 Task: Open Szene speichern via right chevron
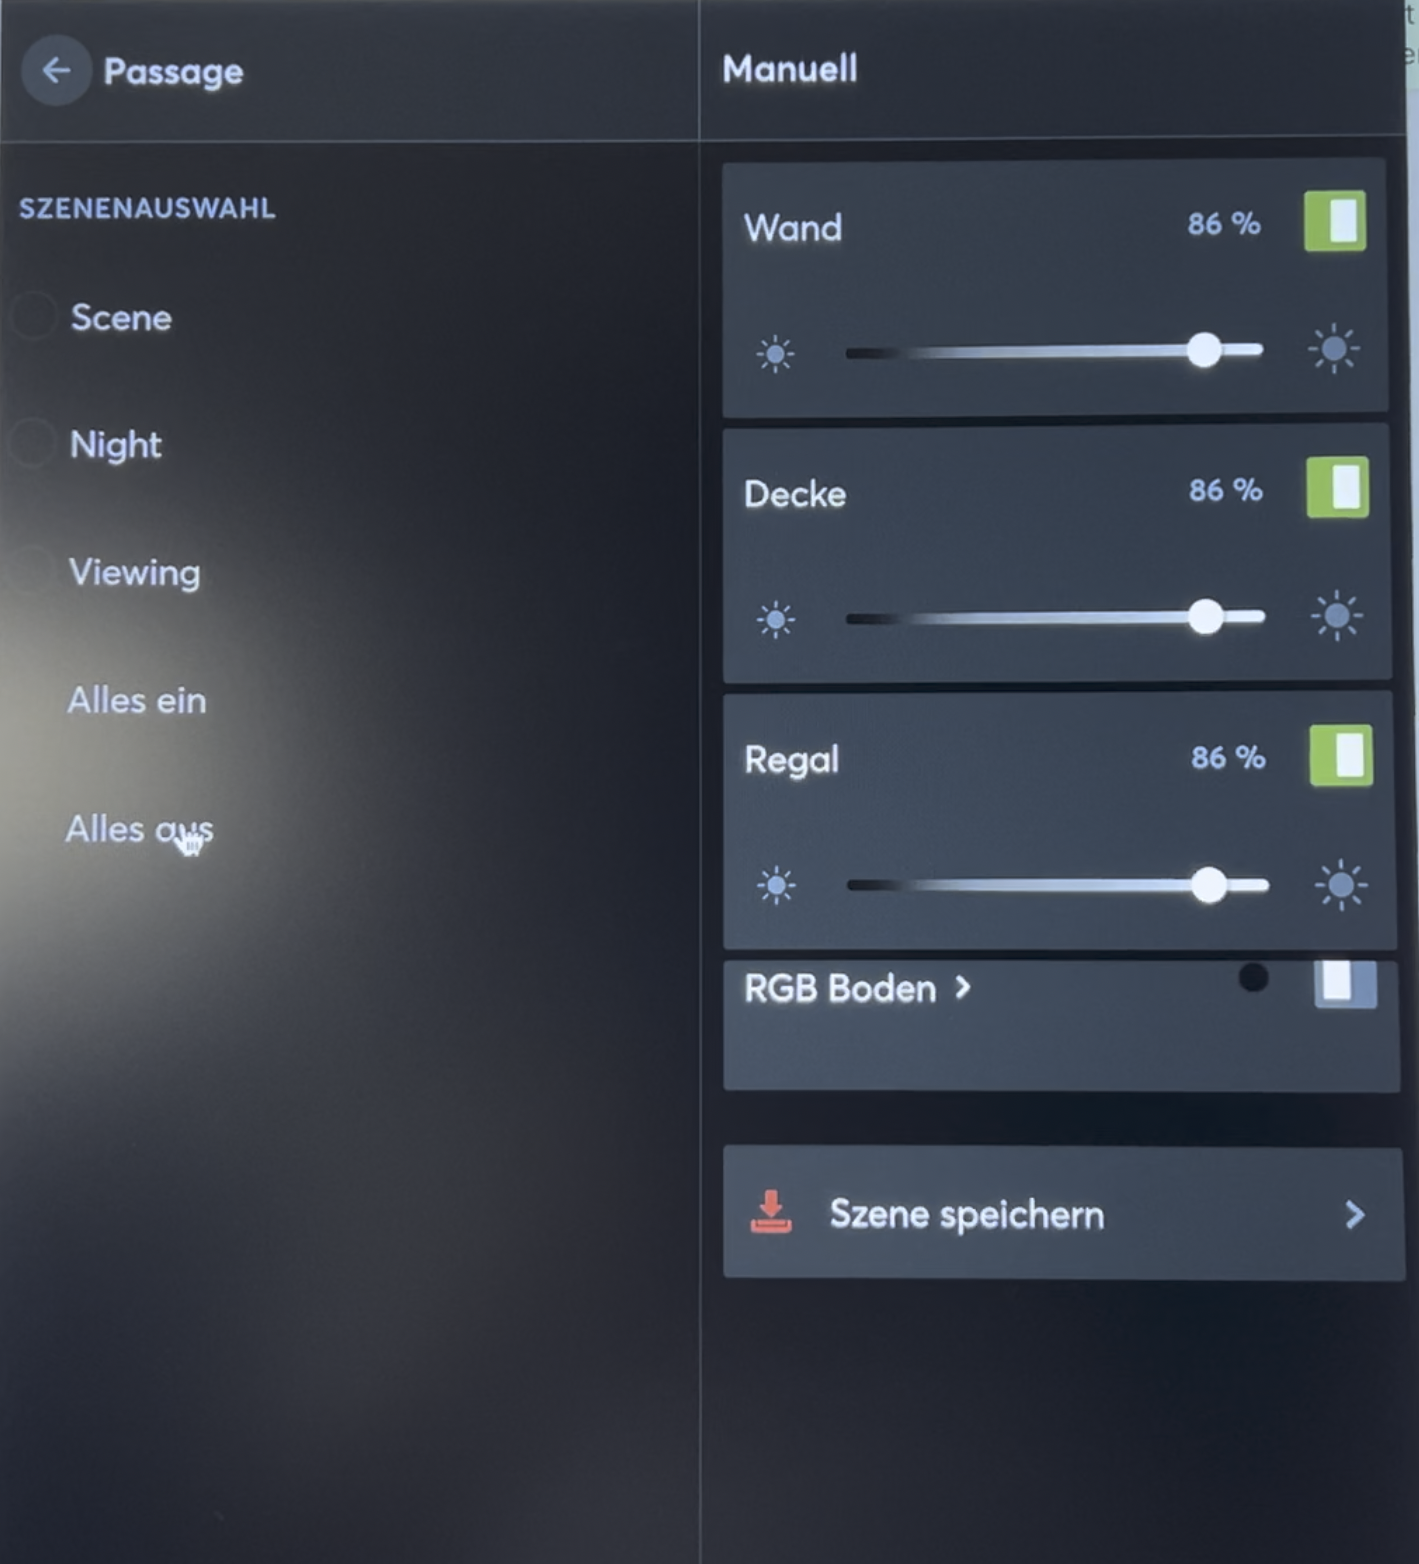[x=1355, y=1215]
